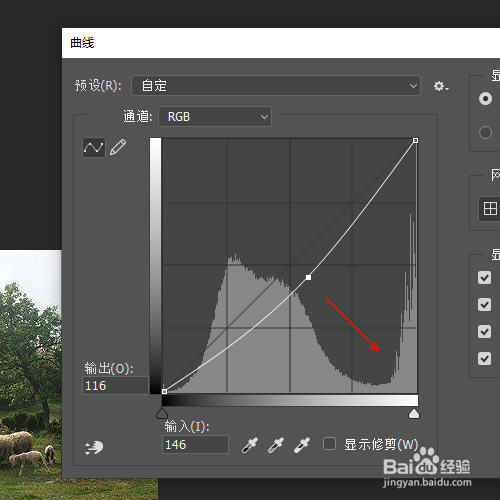Select the pencil draw curve tool
Viewport: 500px width, 500px height.
118,147
